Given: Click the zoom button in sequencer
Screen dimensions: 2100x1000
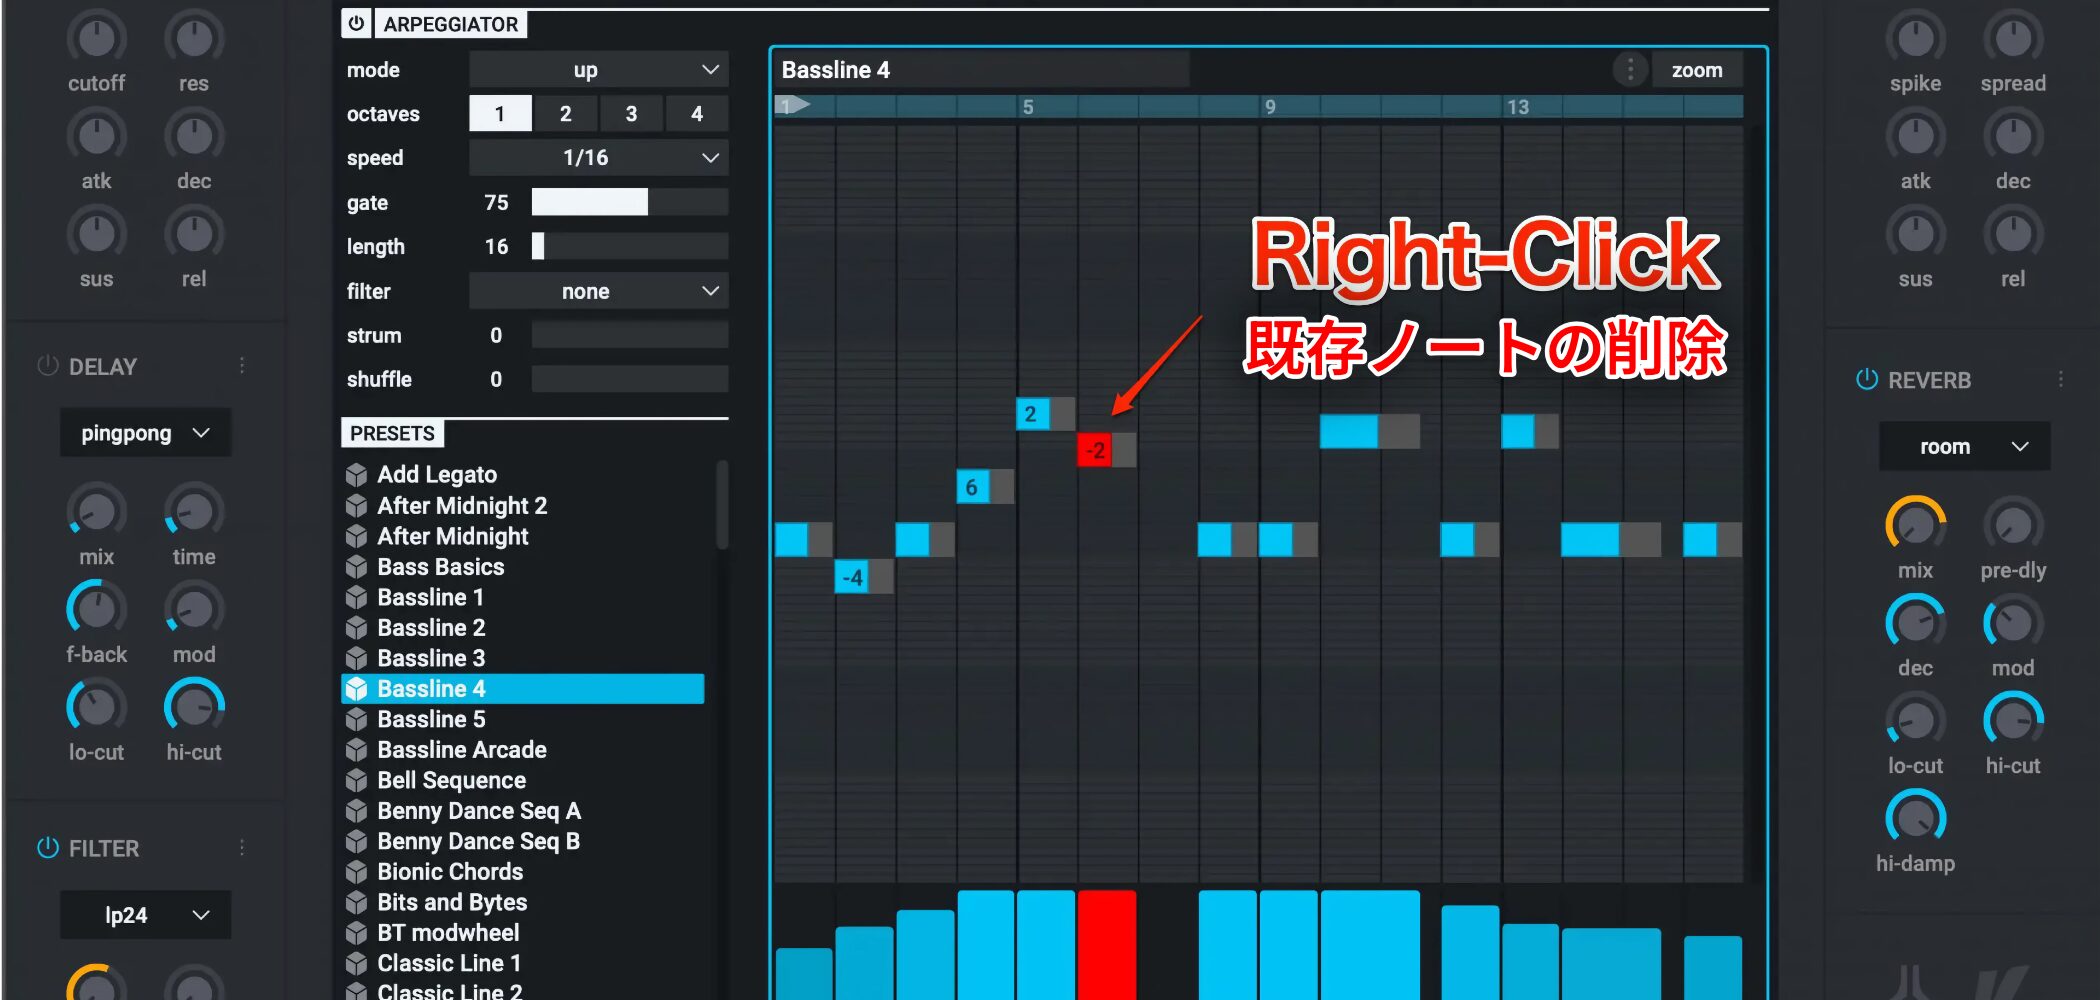Looking at the screenshot, I should click(x=1697, y=70).
